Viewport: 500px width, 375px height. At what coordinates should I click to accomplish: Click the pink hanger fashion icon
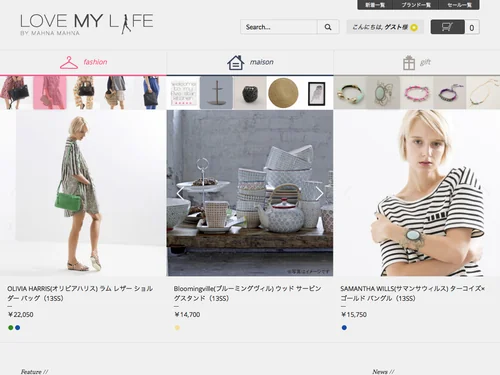pyautogui.click(x=69, y=62)
